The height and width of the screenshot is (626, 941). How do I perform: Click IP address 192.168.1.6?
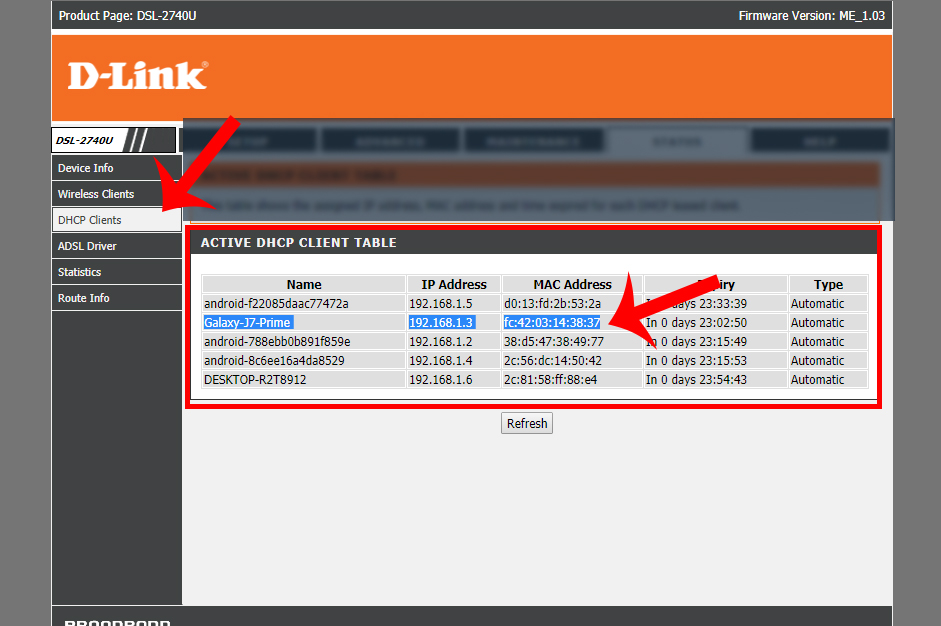[x=440, y=380]
